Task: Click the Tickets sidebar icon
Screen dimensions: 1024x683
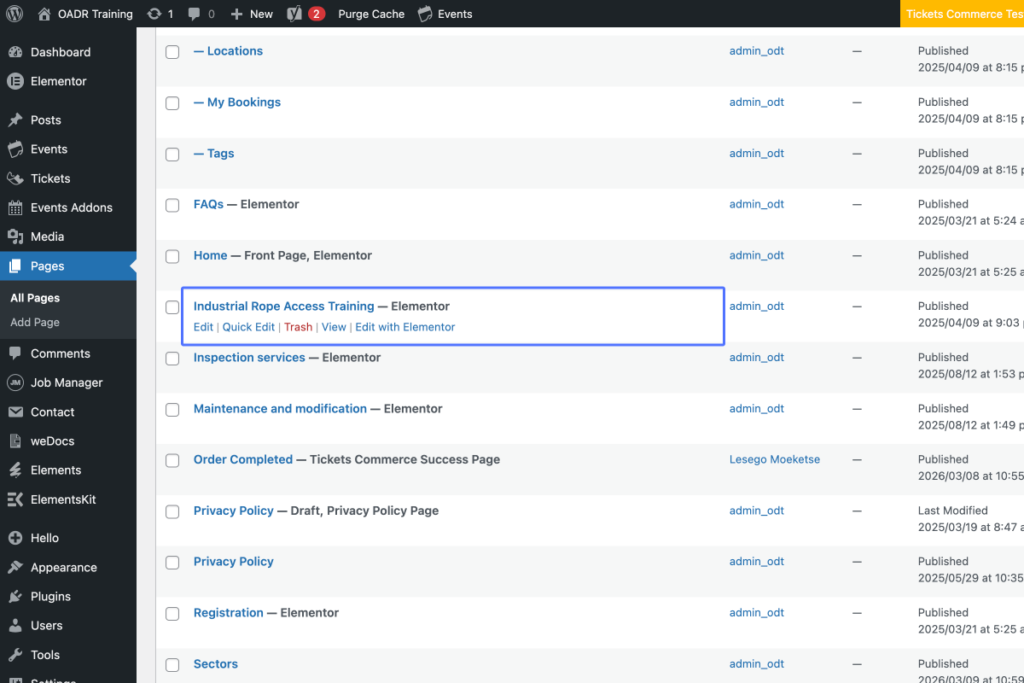Action: click(15, 178)
